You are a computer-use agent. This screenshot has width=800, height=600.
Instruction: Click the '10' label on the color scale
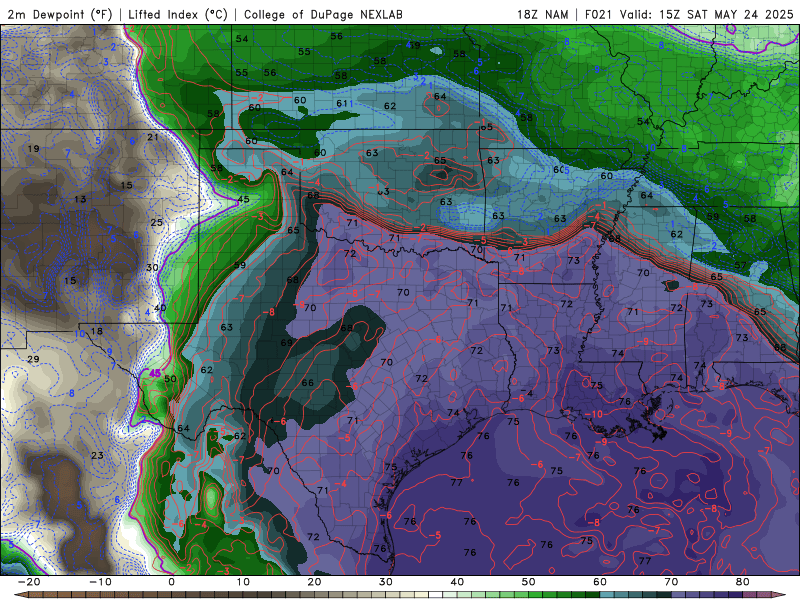[243, 582]
